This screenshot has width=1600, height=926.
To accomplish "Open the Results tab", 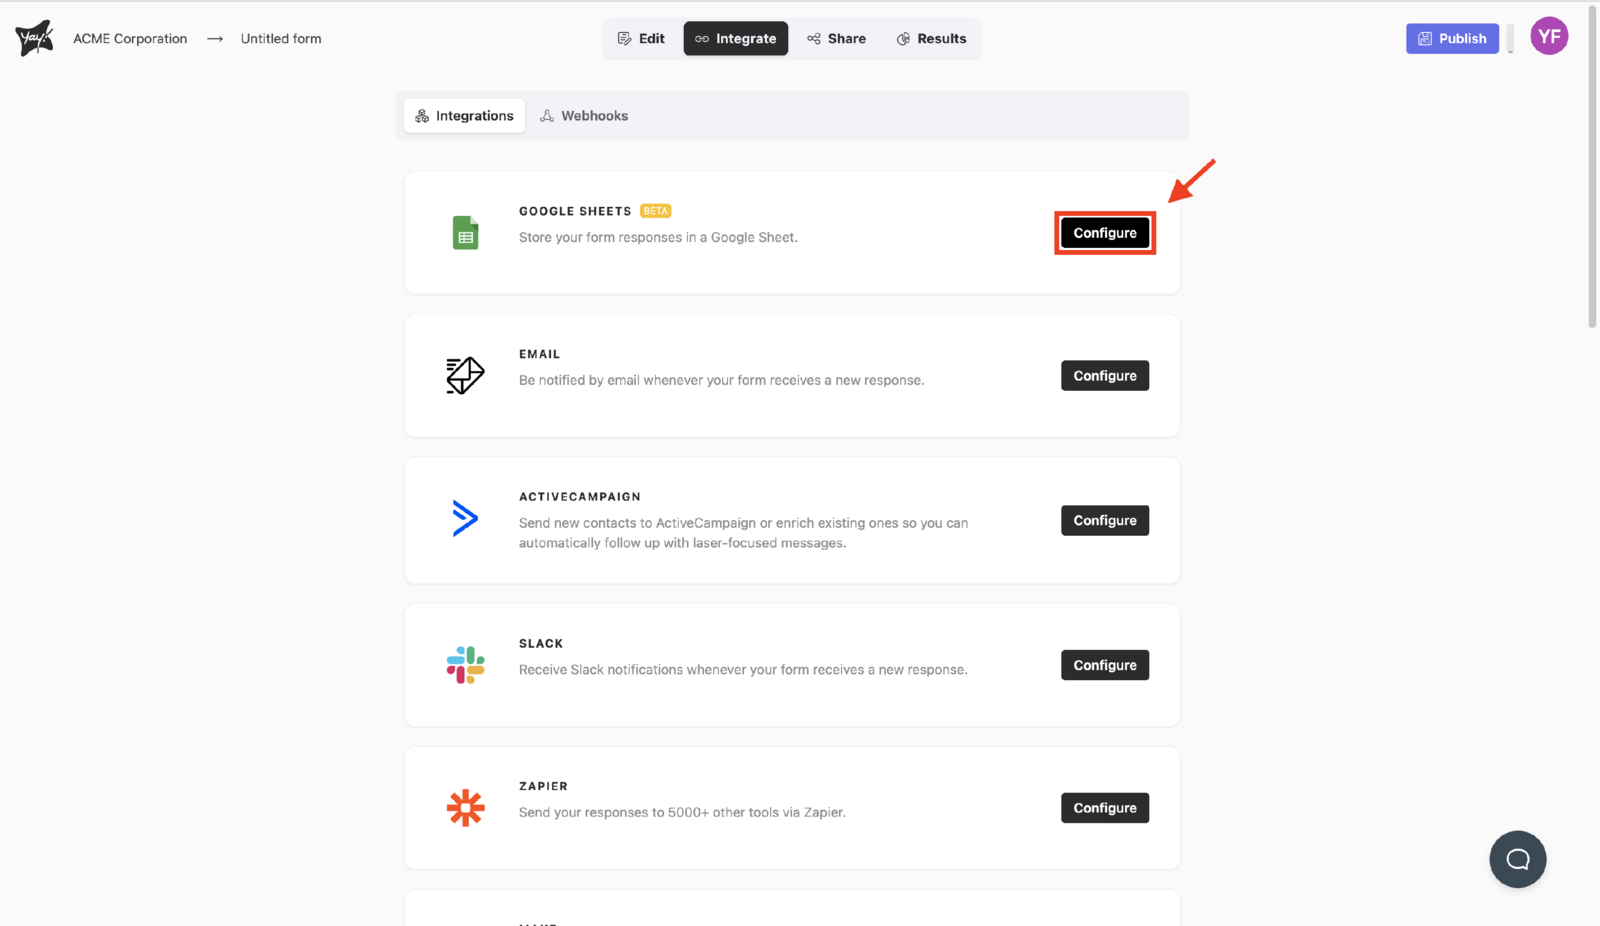I will click(931, 38).
